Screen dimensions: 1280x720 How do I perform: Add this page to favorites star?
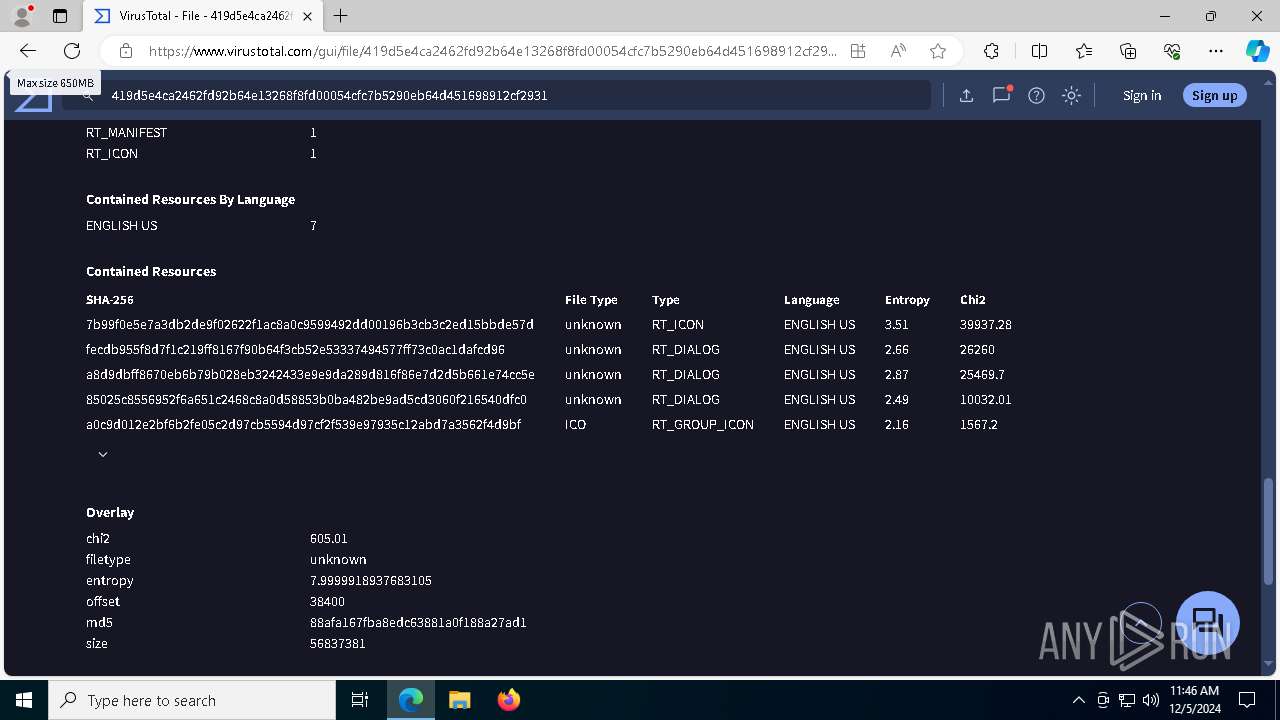pyautogui.click(x=938, y=51)
